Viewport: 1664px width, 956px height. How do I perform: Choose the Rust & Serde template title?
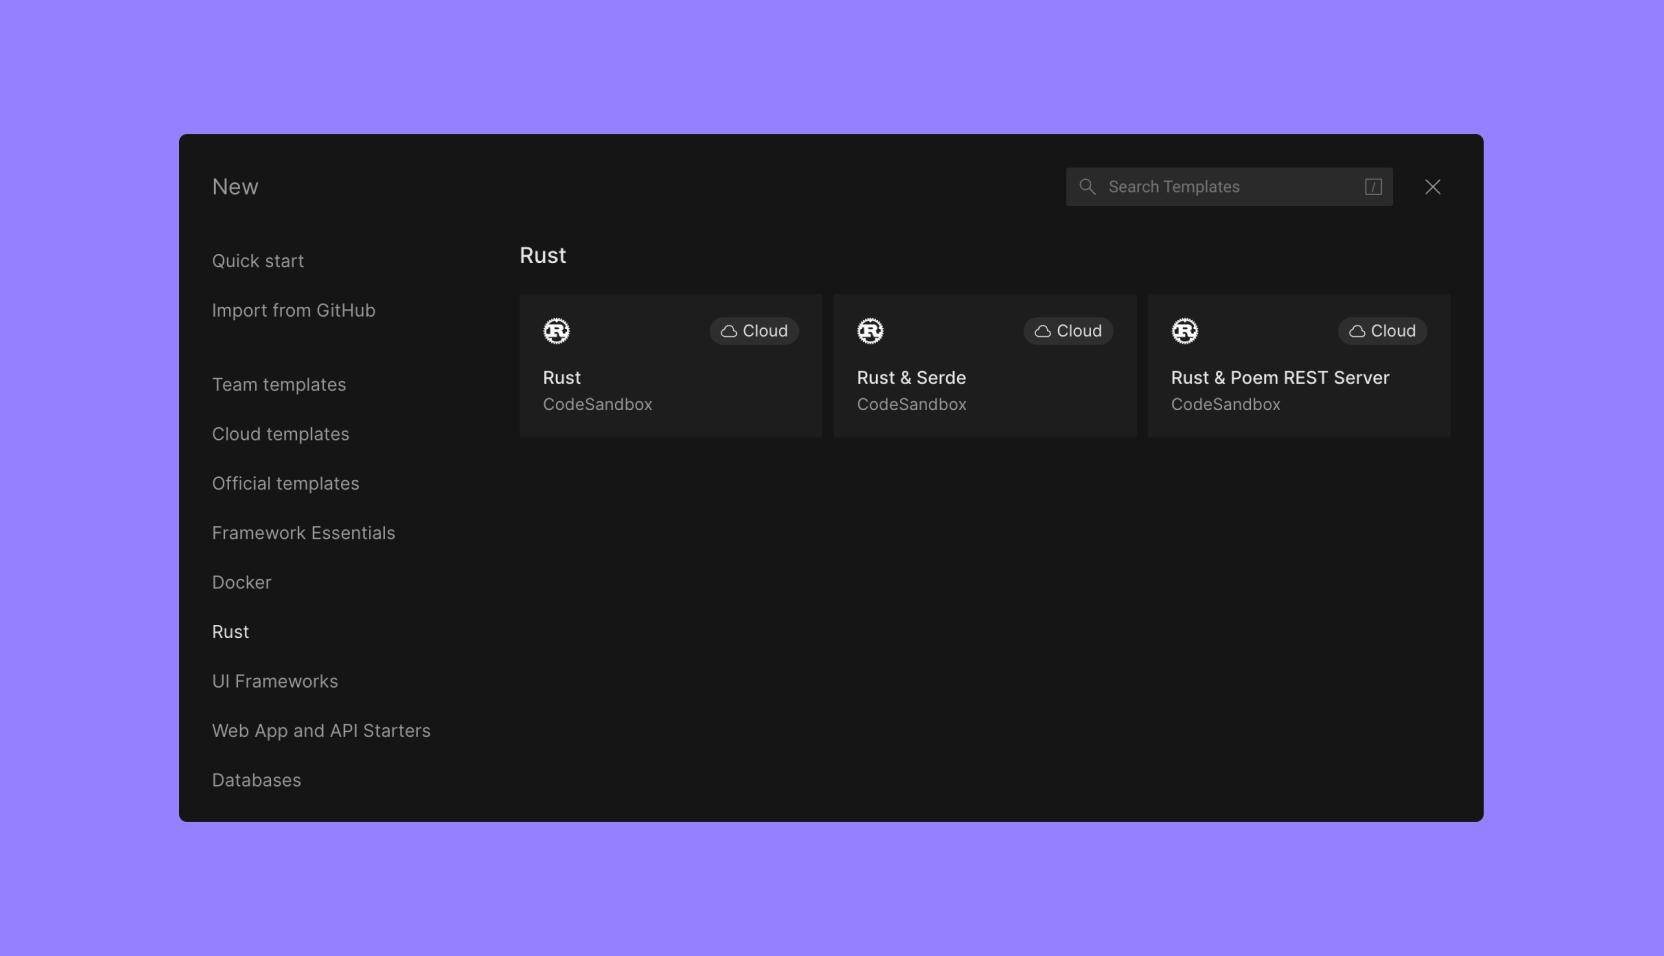tap(911, 378)
